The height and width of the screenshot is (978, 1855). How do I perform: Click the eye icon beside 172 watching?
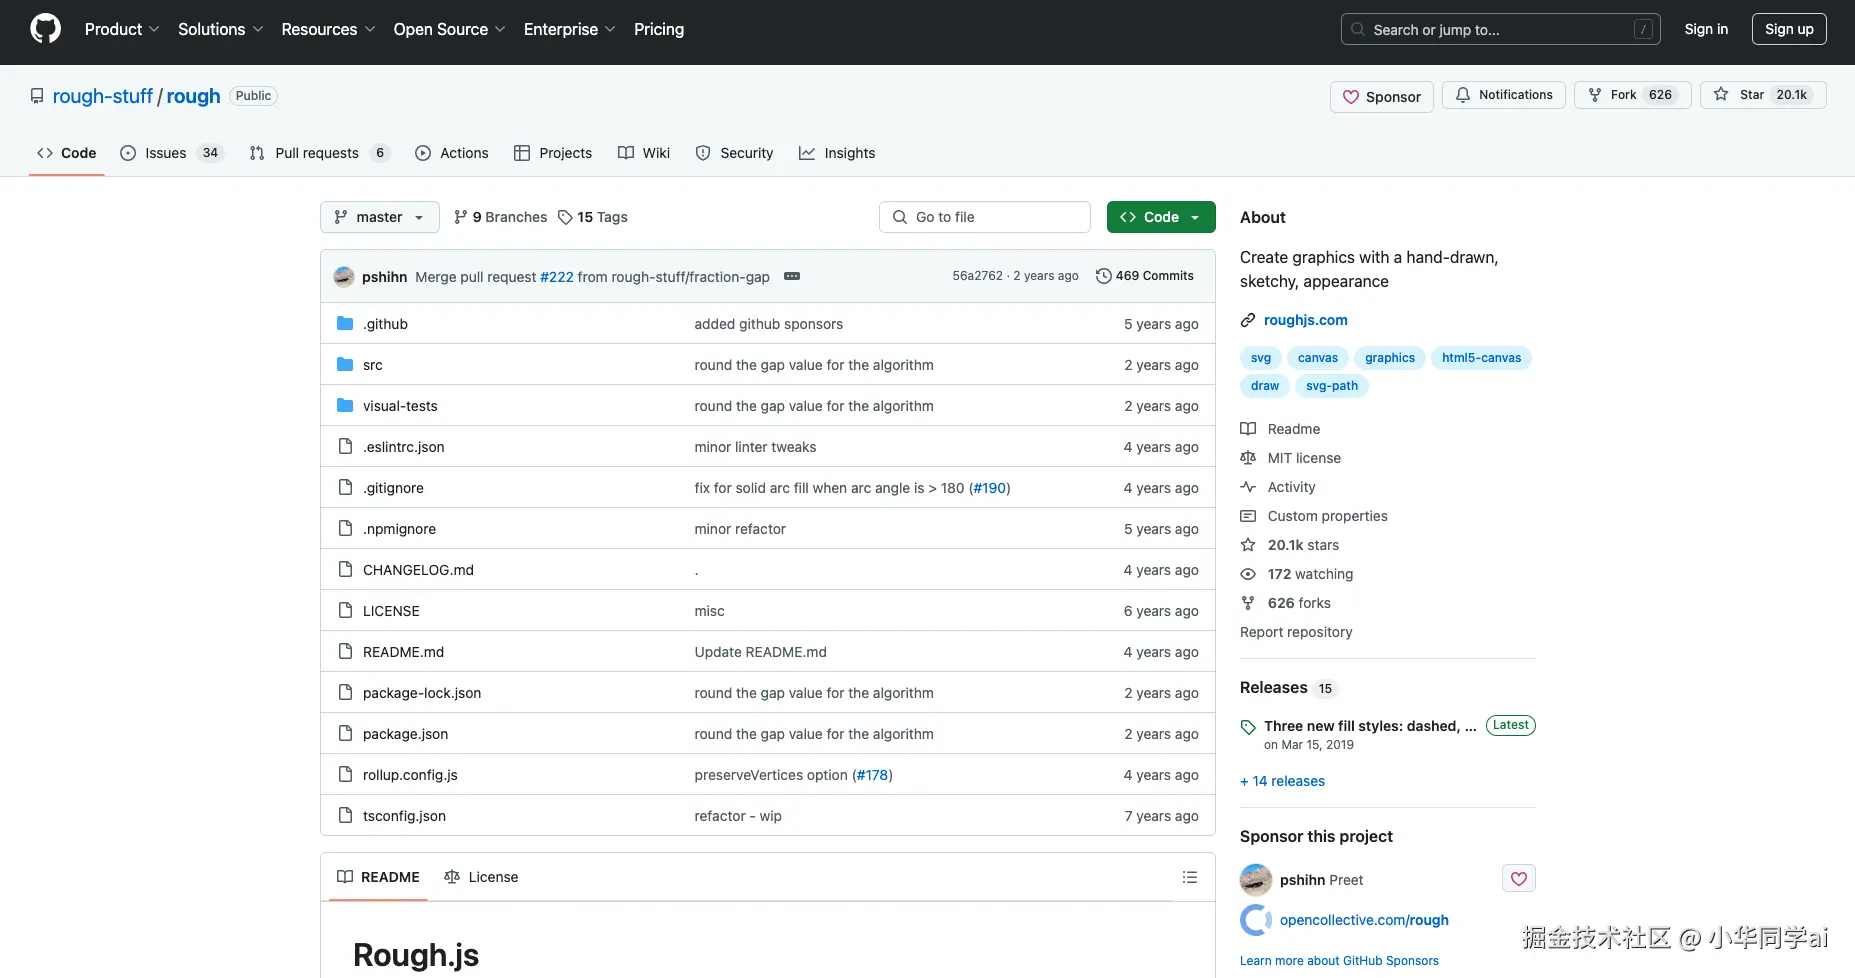pyautogui.click(x=1248, y=574)
